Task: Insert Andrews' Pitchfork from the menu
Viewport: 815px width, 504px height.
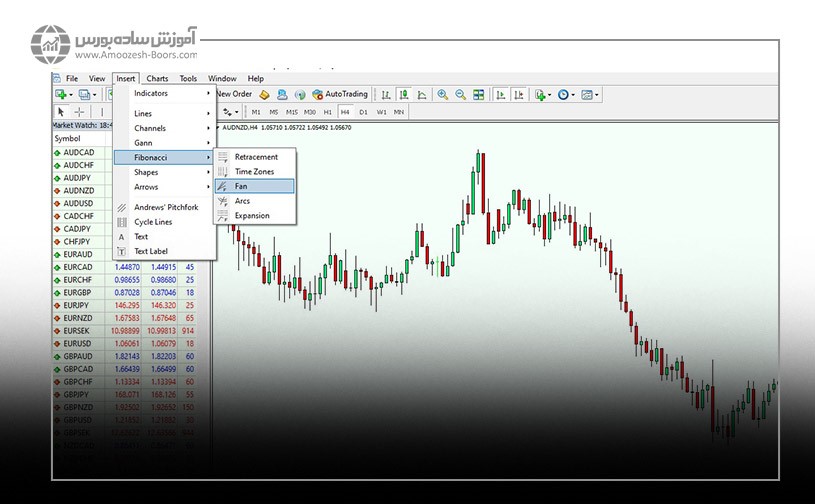Action: [165, 207]
